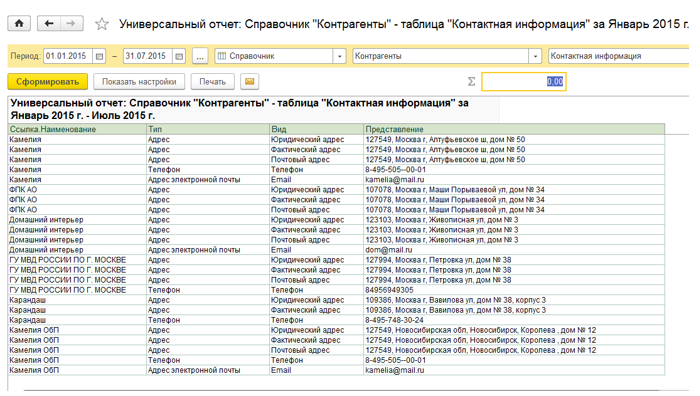Expand the Контрагенты dropdown arrow

[x=535, y=56]
